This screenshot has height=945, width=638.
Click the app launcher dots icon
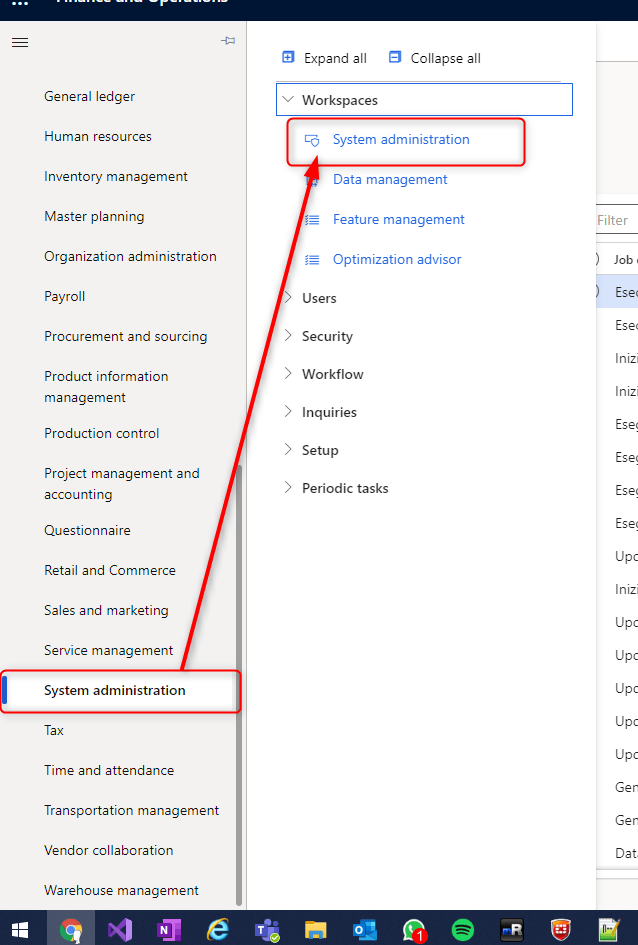pos(19,3)
